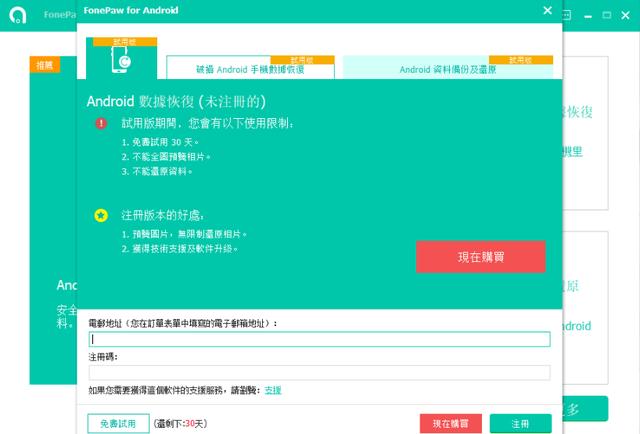The width and height of the screenshot is (640, 434).
Task: Maximize the main FonePaw window
Action: 607,16
